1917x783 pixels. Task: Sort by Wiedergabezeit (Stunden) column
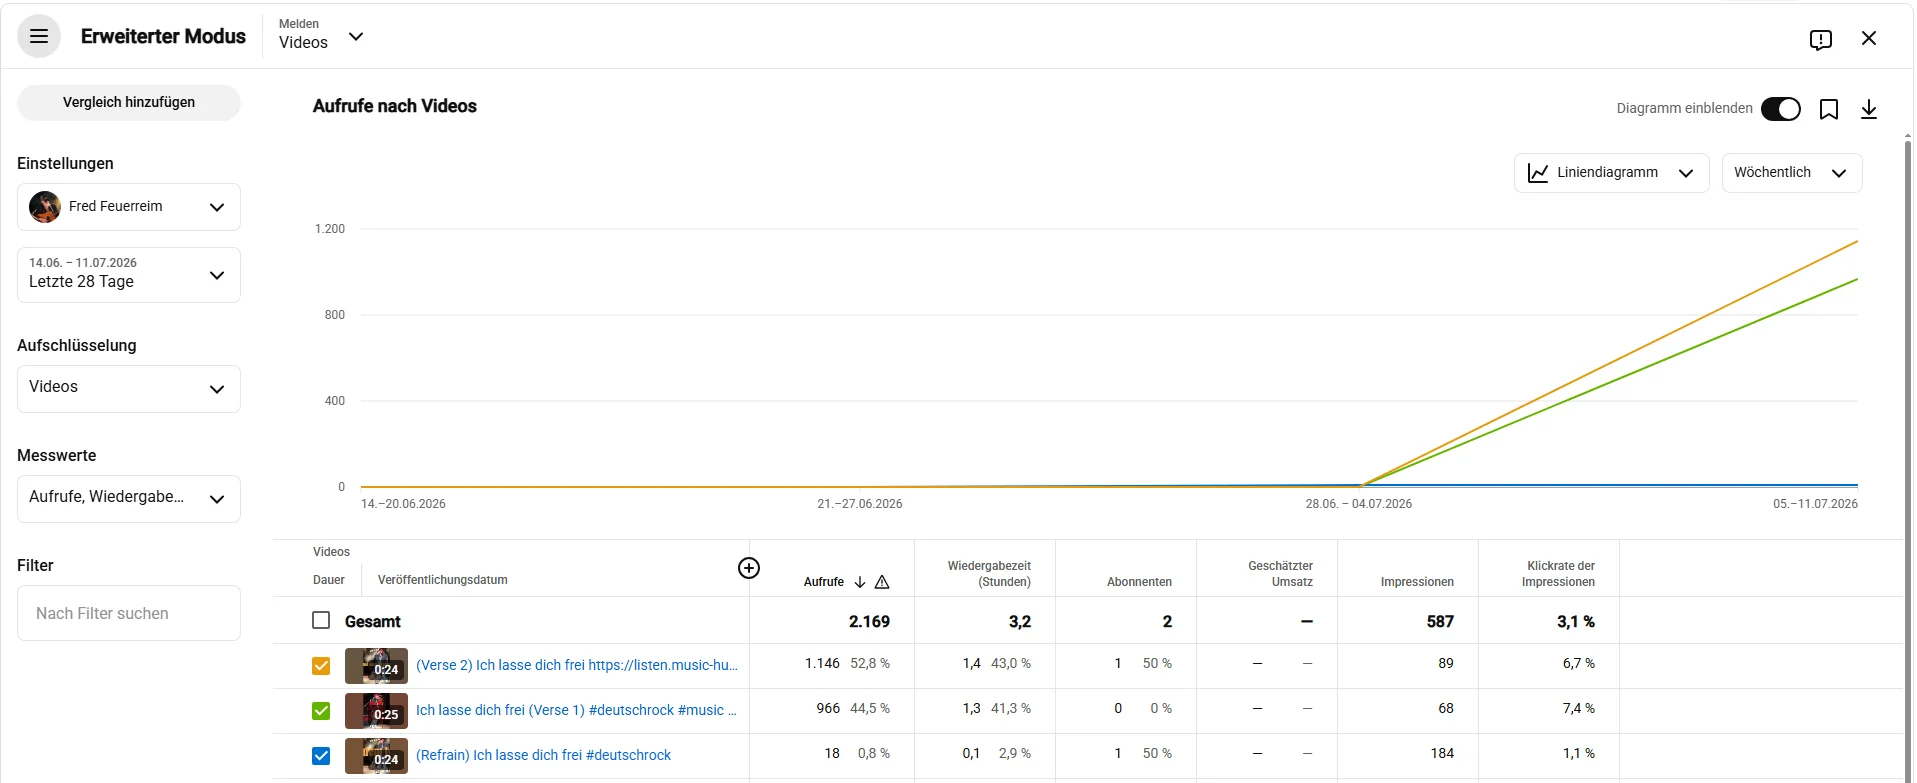coord(989,574)
